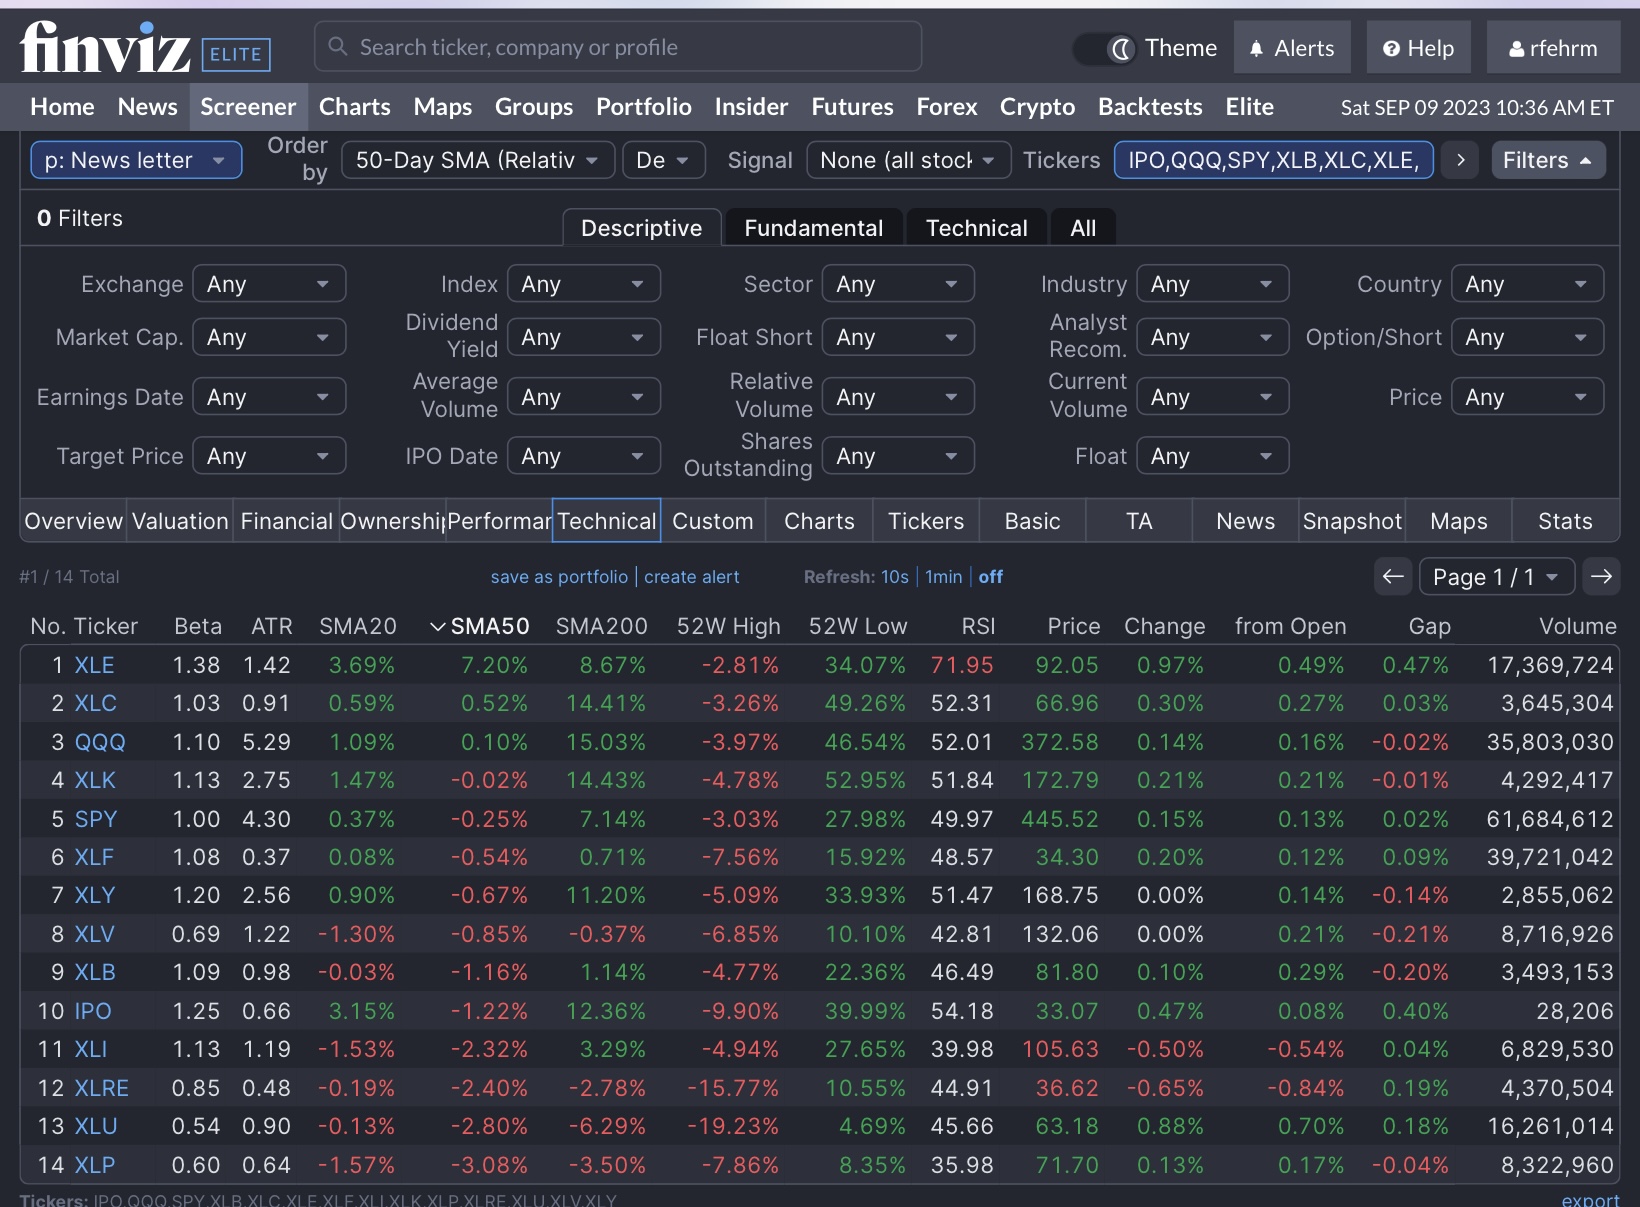Set refresh to 10s
The width and height of the screenshot is (1640, 1207).
click(895, 577)
